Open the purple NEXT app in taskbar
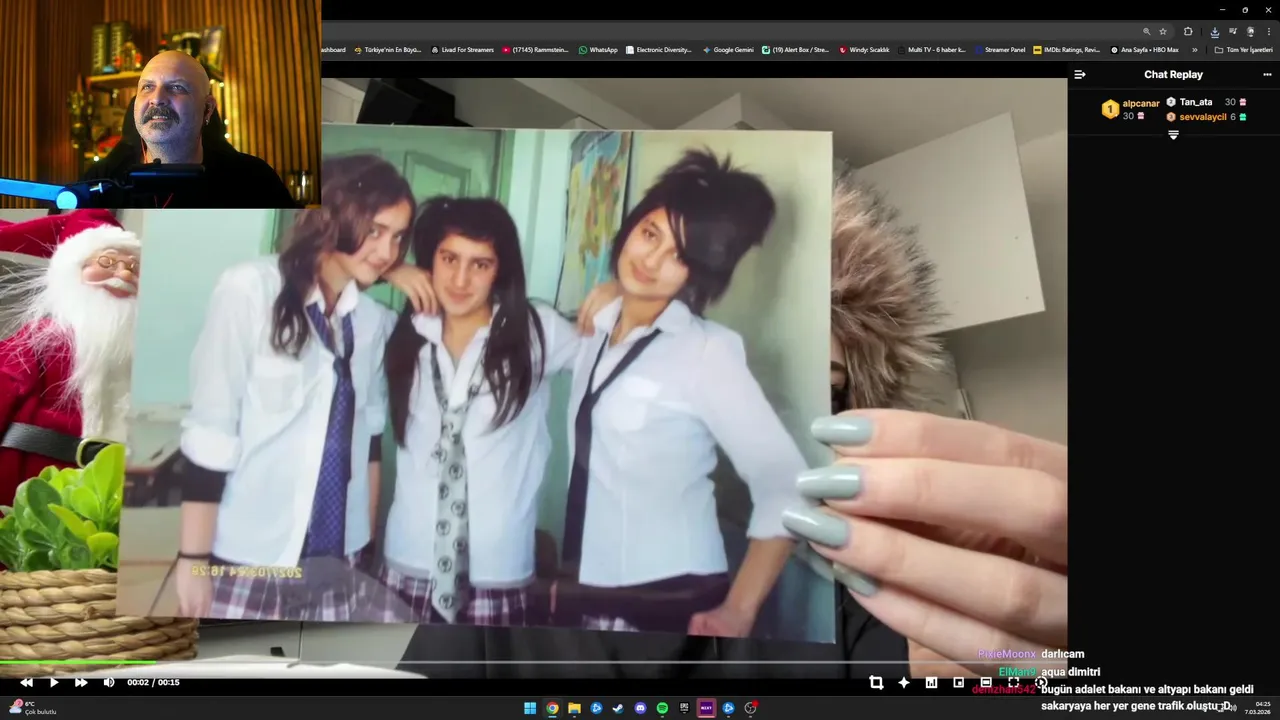1280x720 pixels. [706, 708]
